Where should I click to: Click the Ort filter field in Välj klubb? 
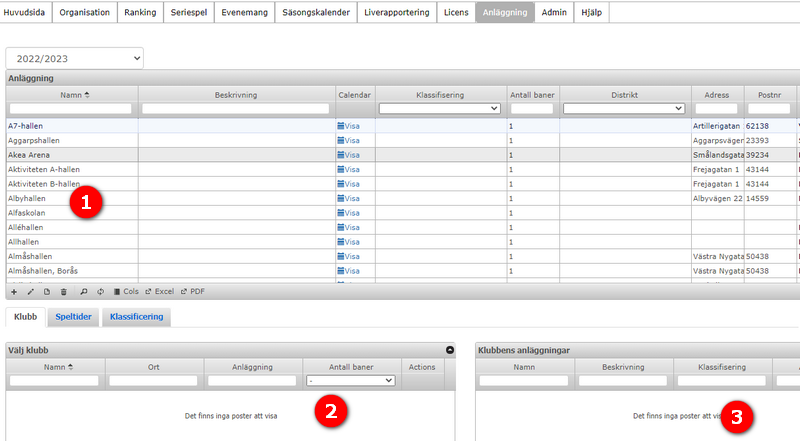coord(153,380)
